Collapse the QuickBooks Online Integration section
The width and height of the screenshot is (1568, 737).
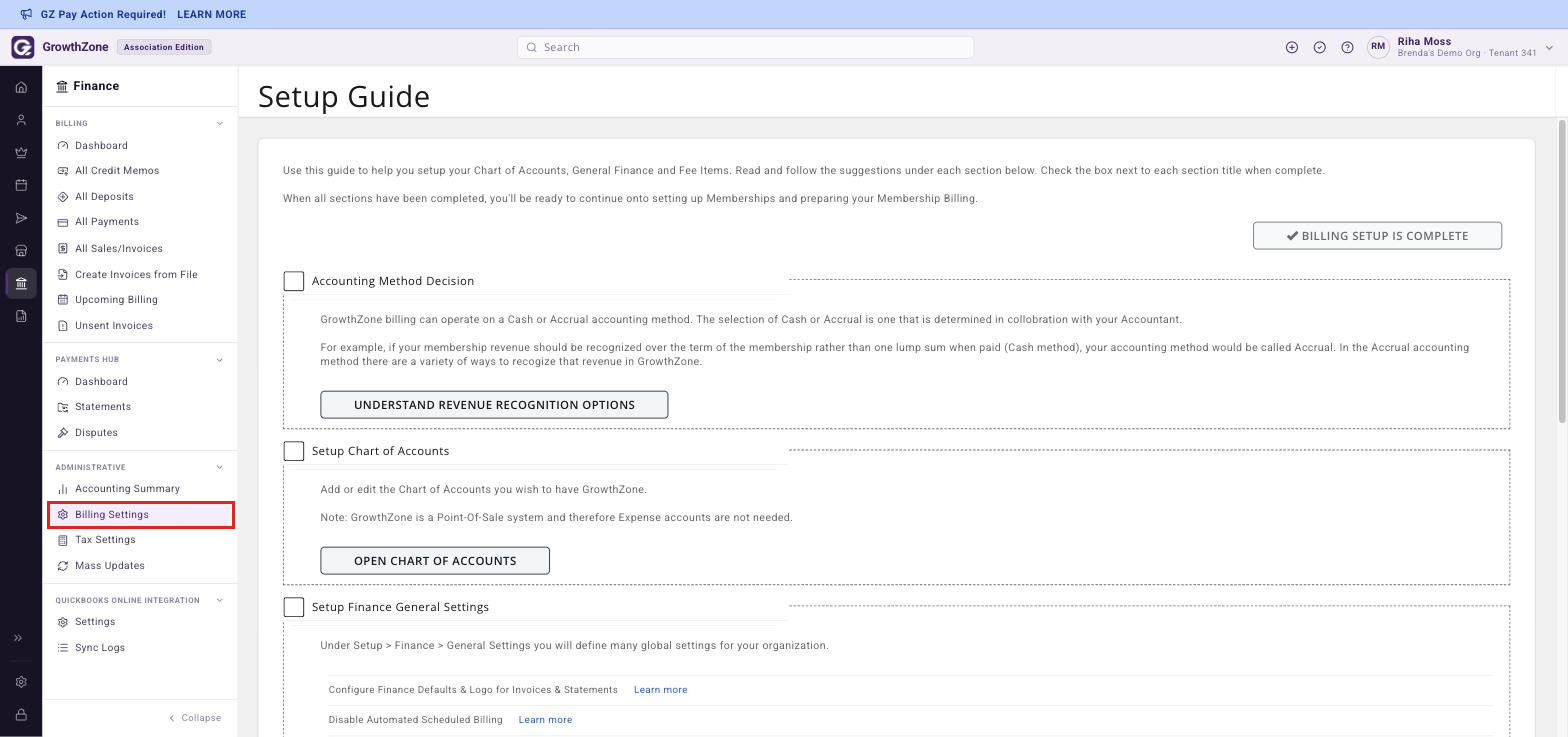point(220,601)
